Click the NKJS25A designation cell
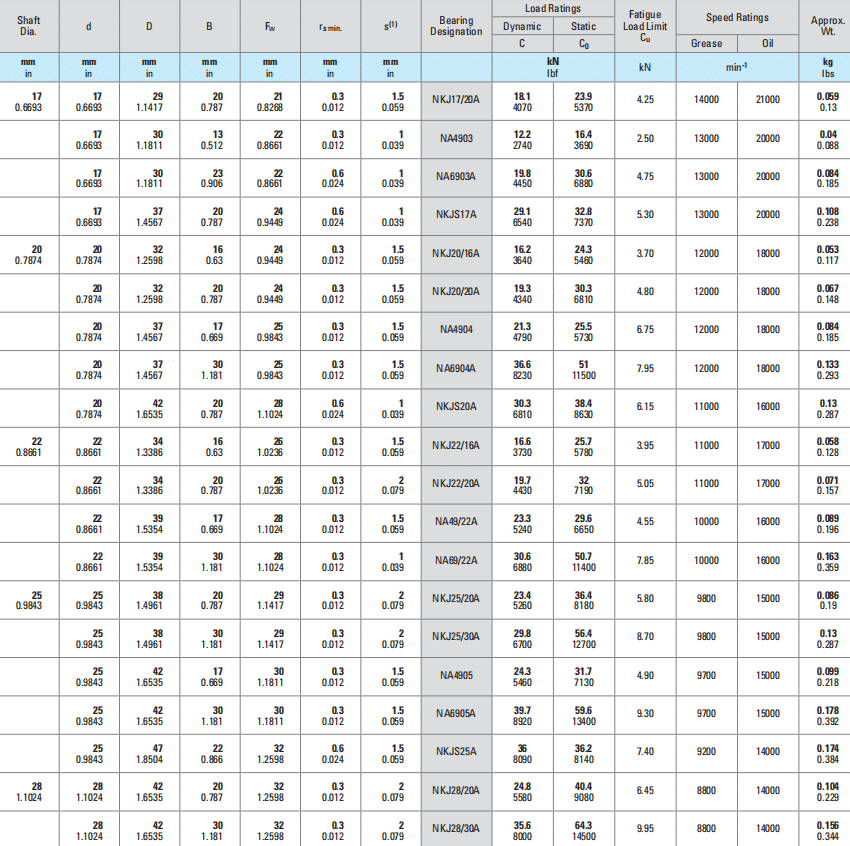The height and width of the screenshot is (846, 850). click(456, 752)
